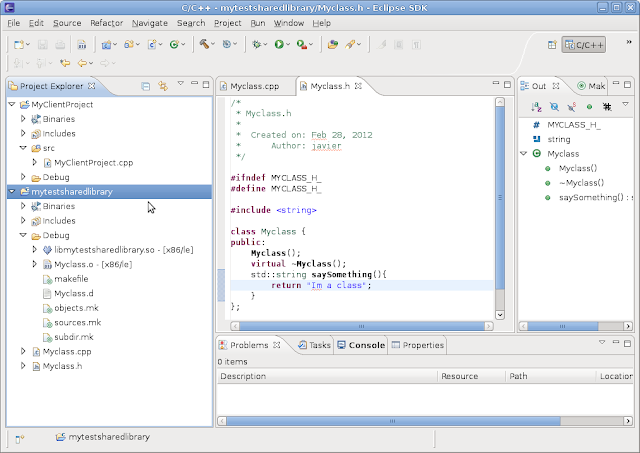The height and width of the screenshot is (453, 640).
Task: Click the green Run icon
Action: click(x=279, y=44)
